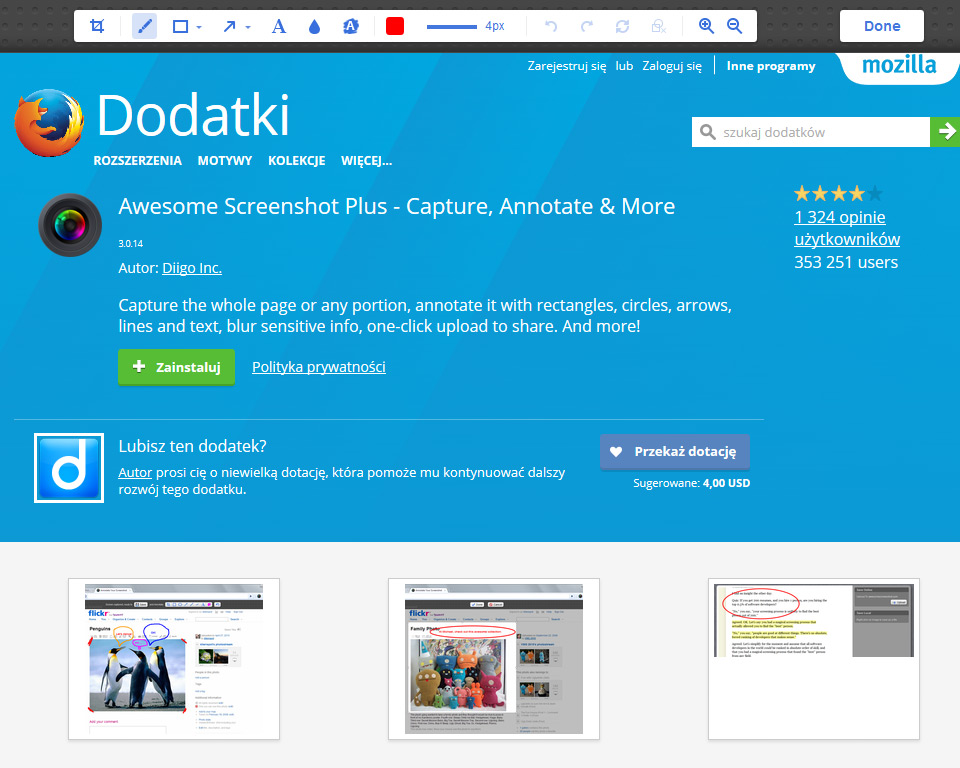Click the Przekaż dotację button
The height and width of the screenshot is (768, 960).
click(675, 451)
